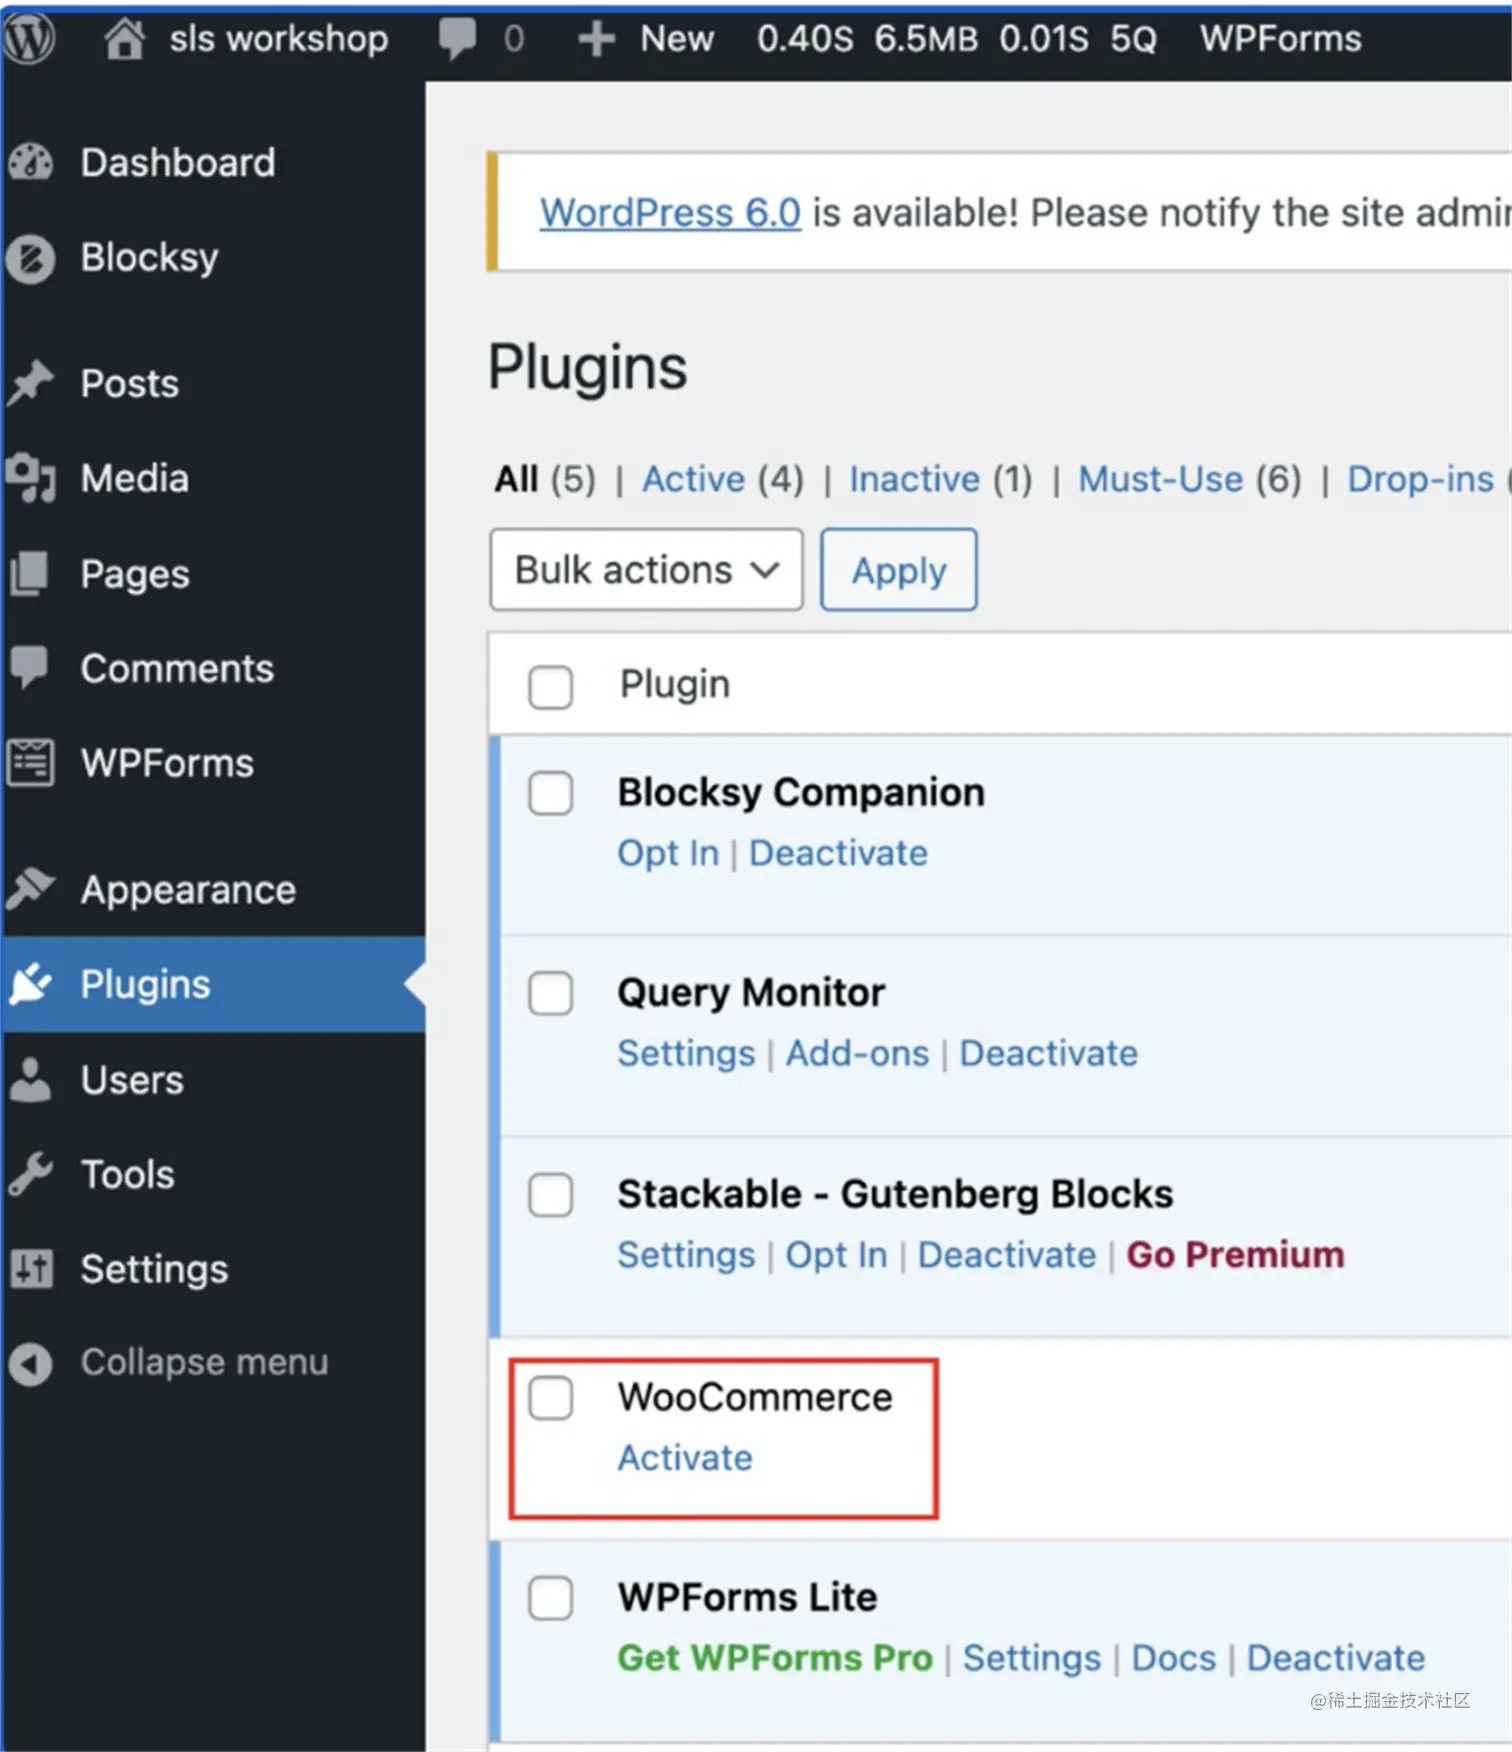Check the WooCommerce plugin checkbox
The image size is (1512, 1752).
pyautogui.click(x=551, y=1397)
